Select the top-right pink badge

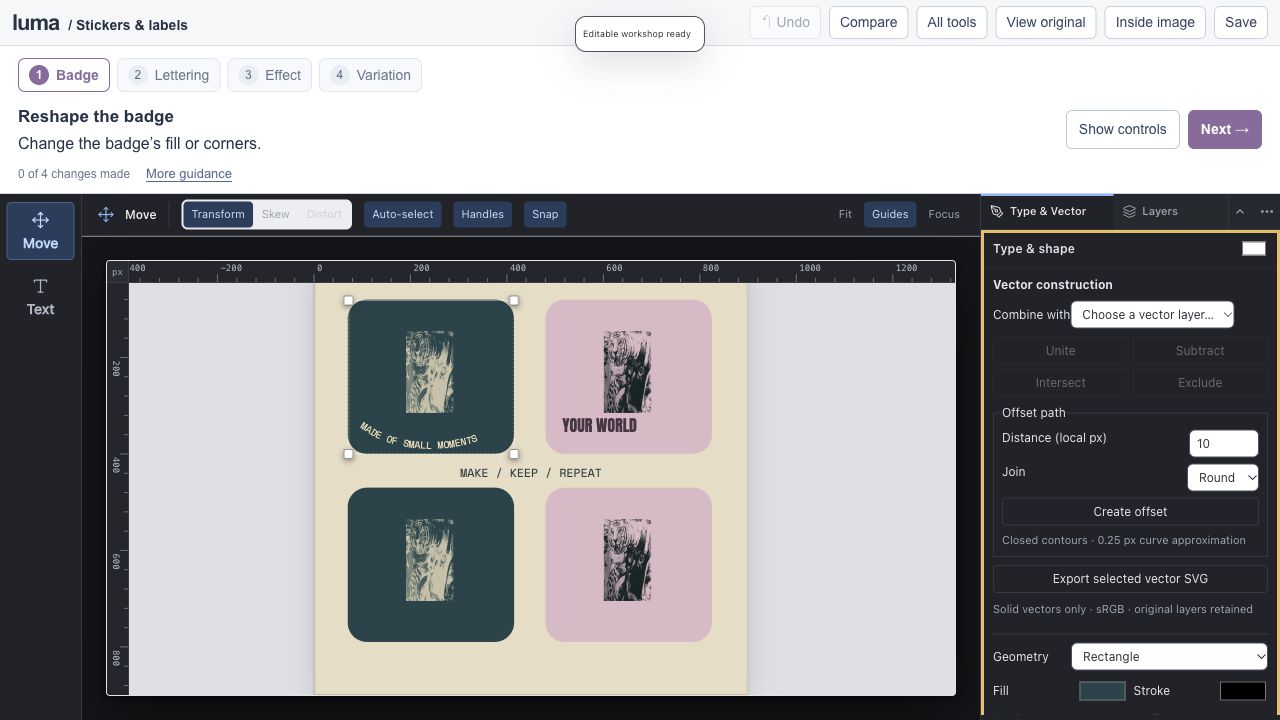(x=628, y=376)
